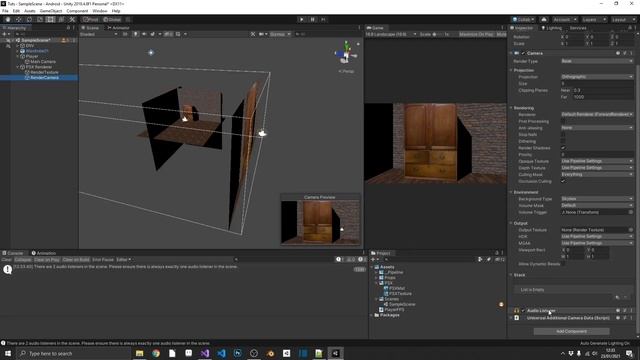This screenshot has height=360, width=640.
Task: Toggle scene lighting icon in Scene toolbar
Action: click(x=136, y=34)
